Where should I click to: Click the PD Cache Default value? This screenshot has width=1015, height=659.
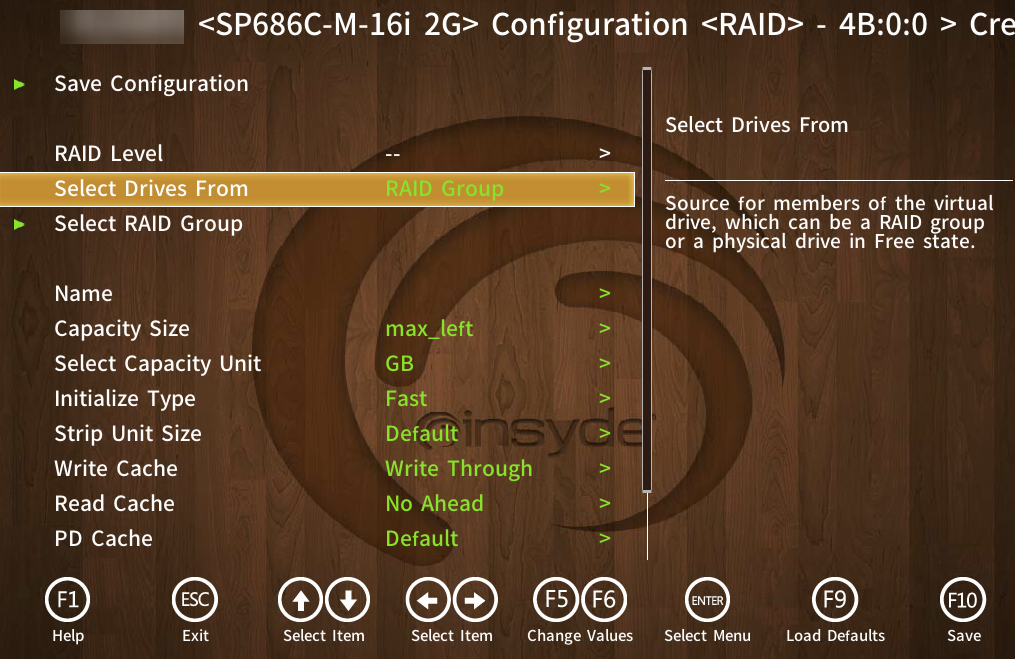click(421, 539)
